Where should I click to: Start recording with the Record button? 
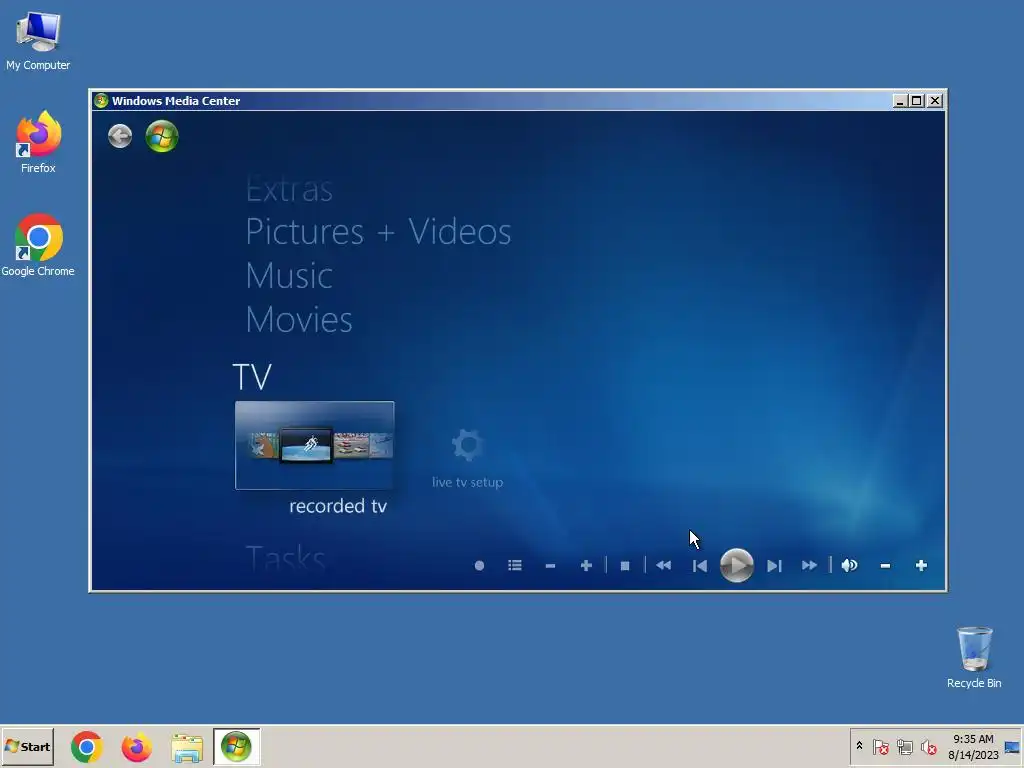(479, 566)
